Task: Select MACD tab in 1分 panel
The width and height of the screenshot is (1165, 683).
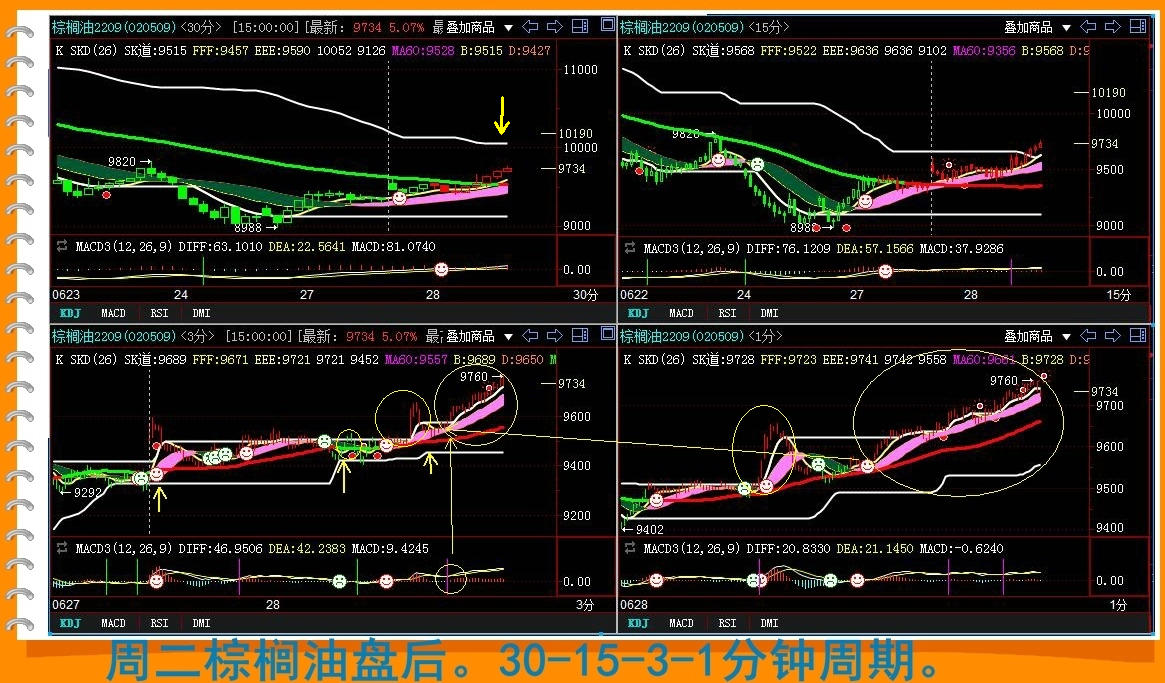Action: pyautogui.click(x=681, y=624)
